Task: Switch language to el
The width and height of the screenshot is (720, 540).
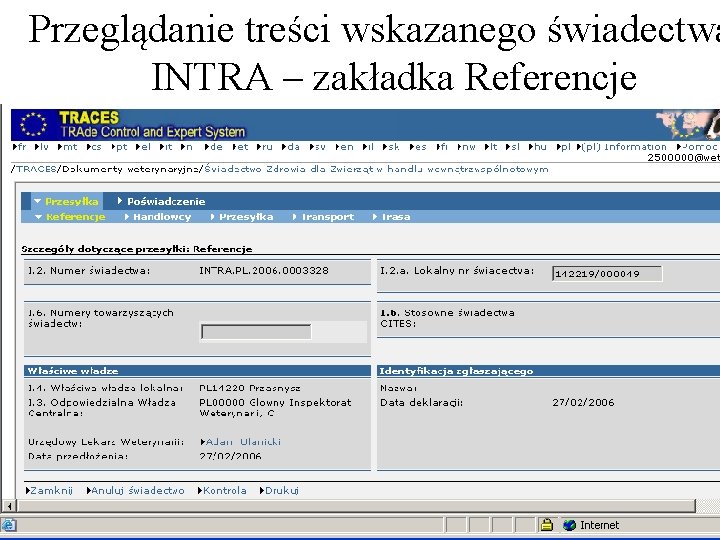Action: pyautogui.click(x=143, y=147)
